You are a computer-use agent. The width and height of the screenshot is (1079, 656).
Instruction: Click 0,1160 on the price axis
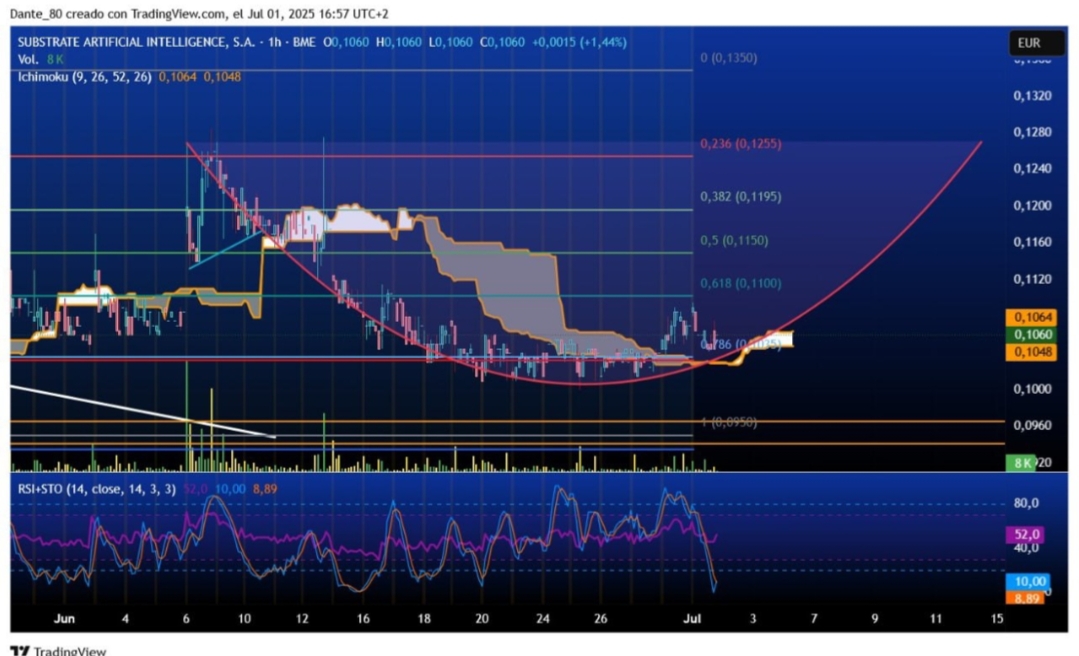click(x=1032, y=242)
